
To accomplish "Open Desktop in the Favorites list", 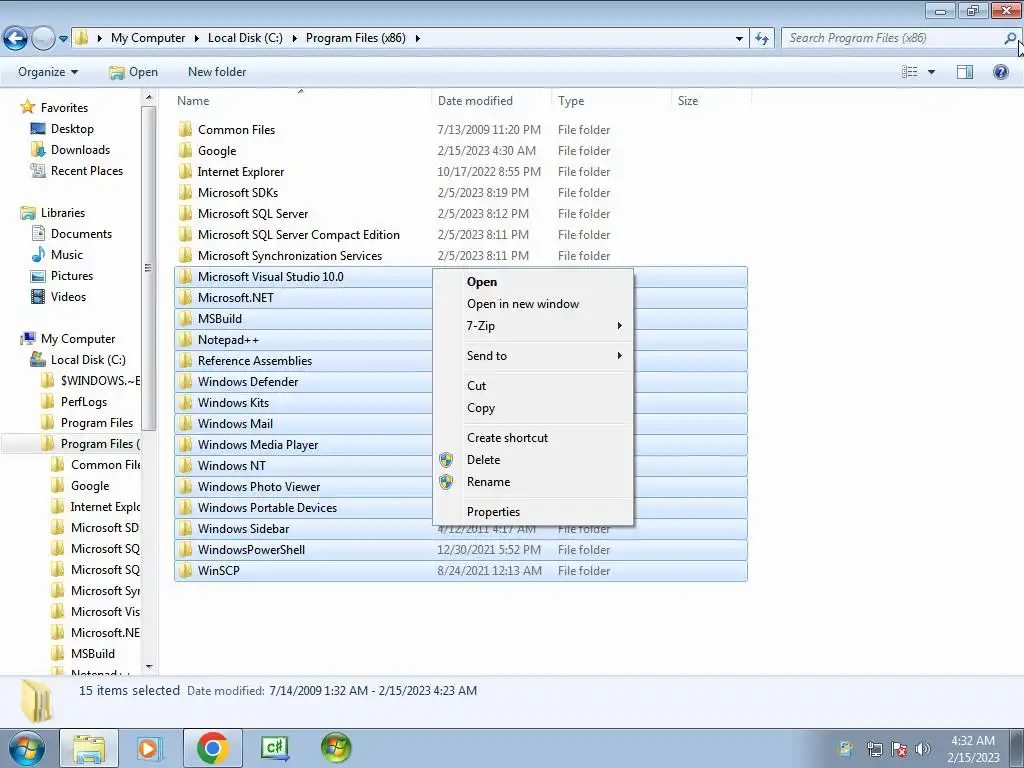I will (72, 129).
